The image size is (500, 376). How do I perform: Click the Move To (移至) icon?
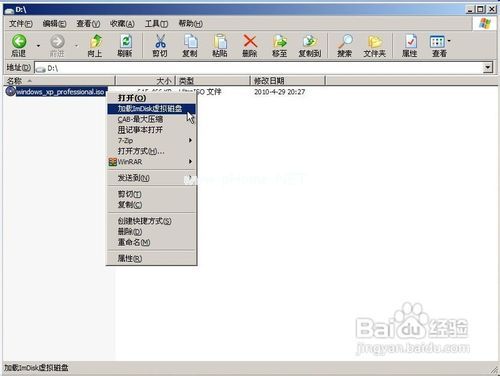pyautogui.click(x=280, y=42)
